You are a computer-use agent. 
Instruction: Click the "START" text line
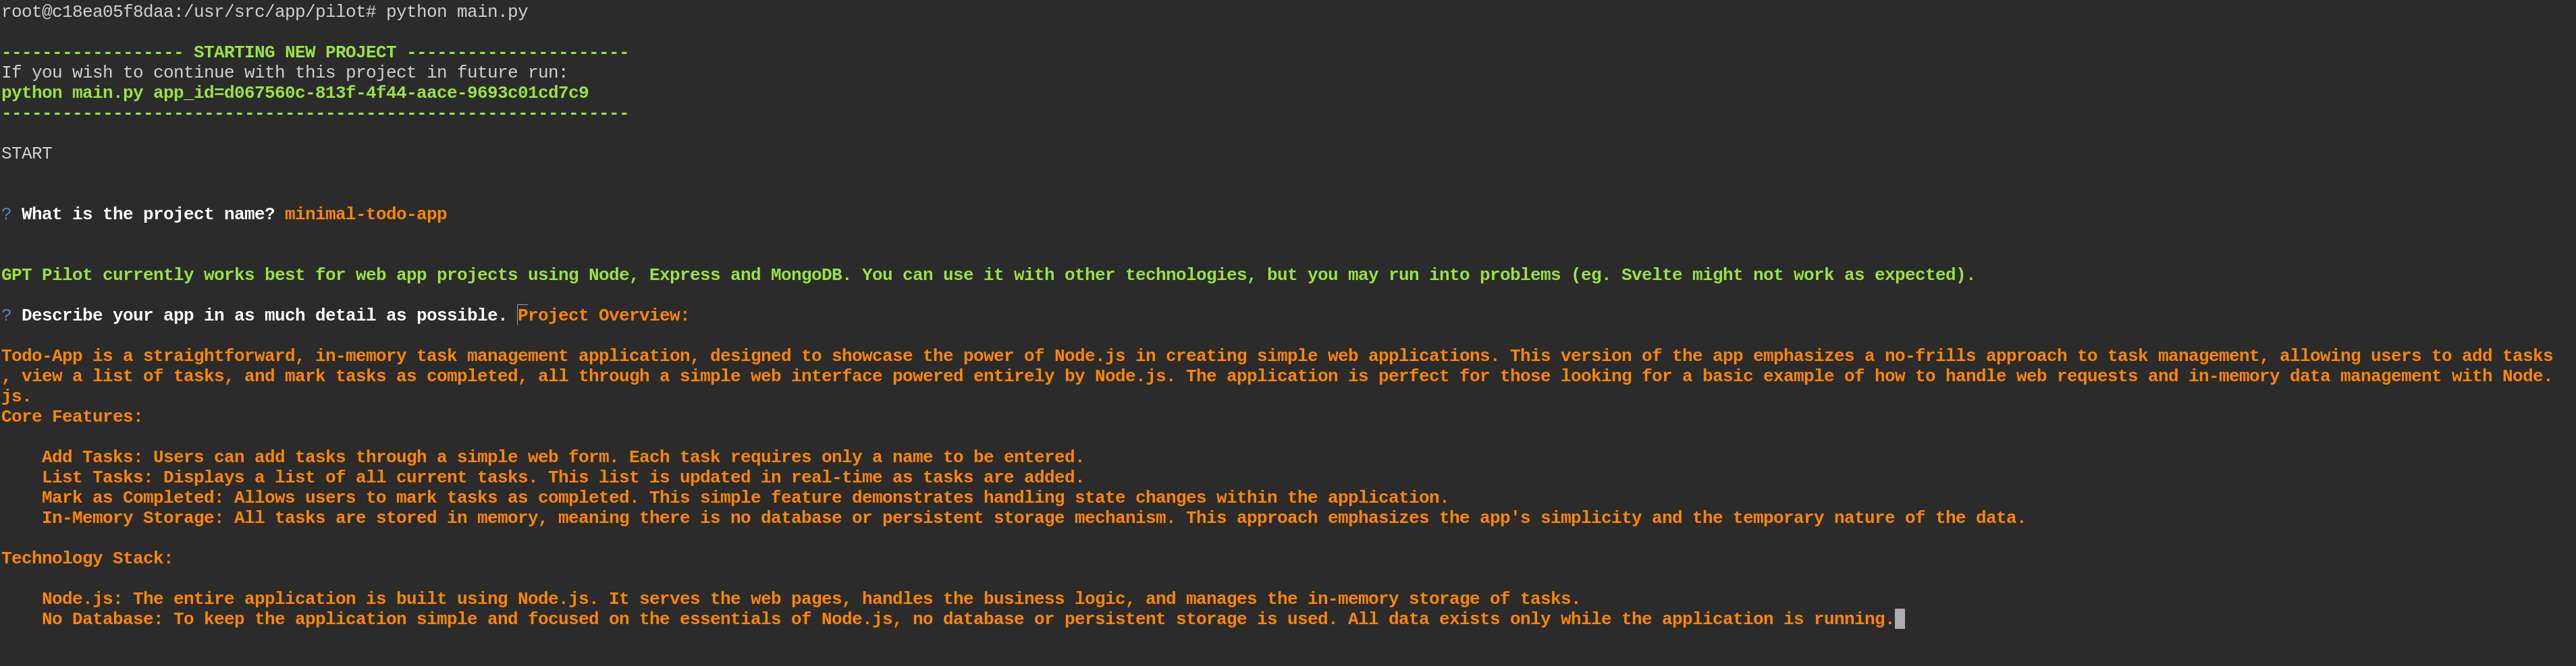click(27, 153)
